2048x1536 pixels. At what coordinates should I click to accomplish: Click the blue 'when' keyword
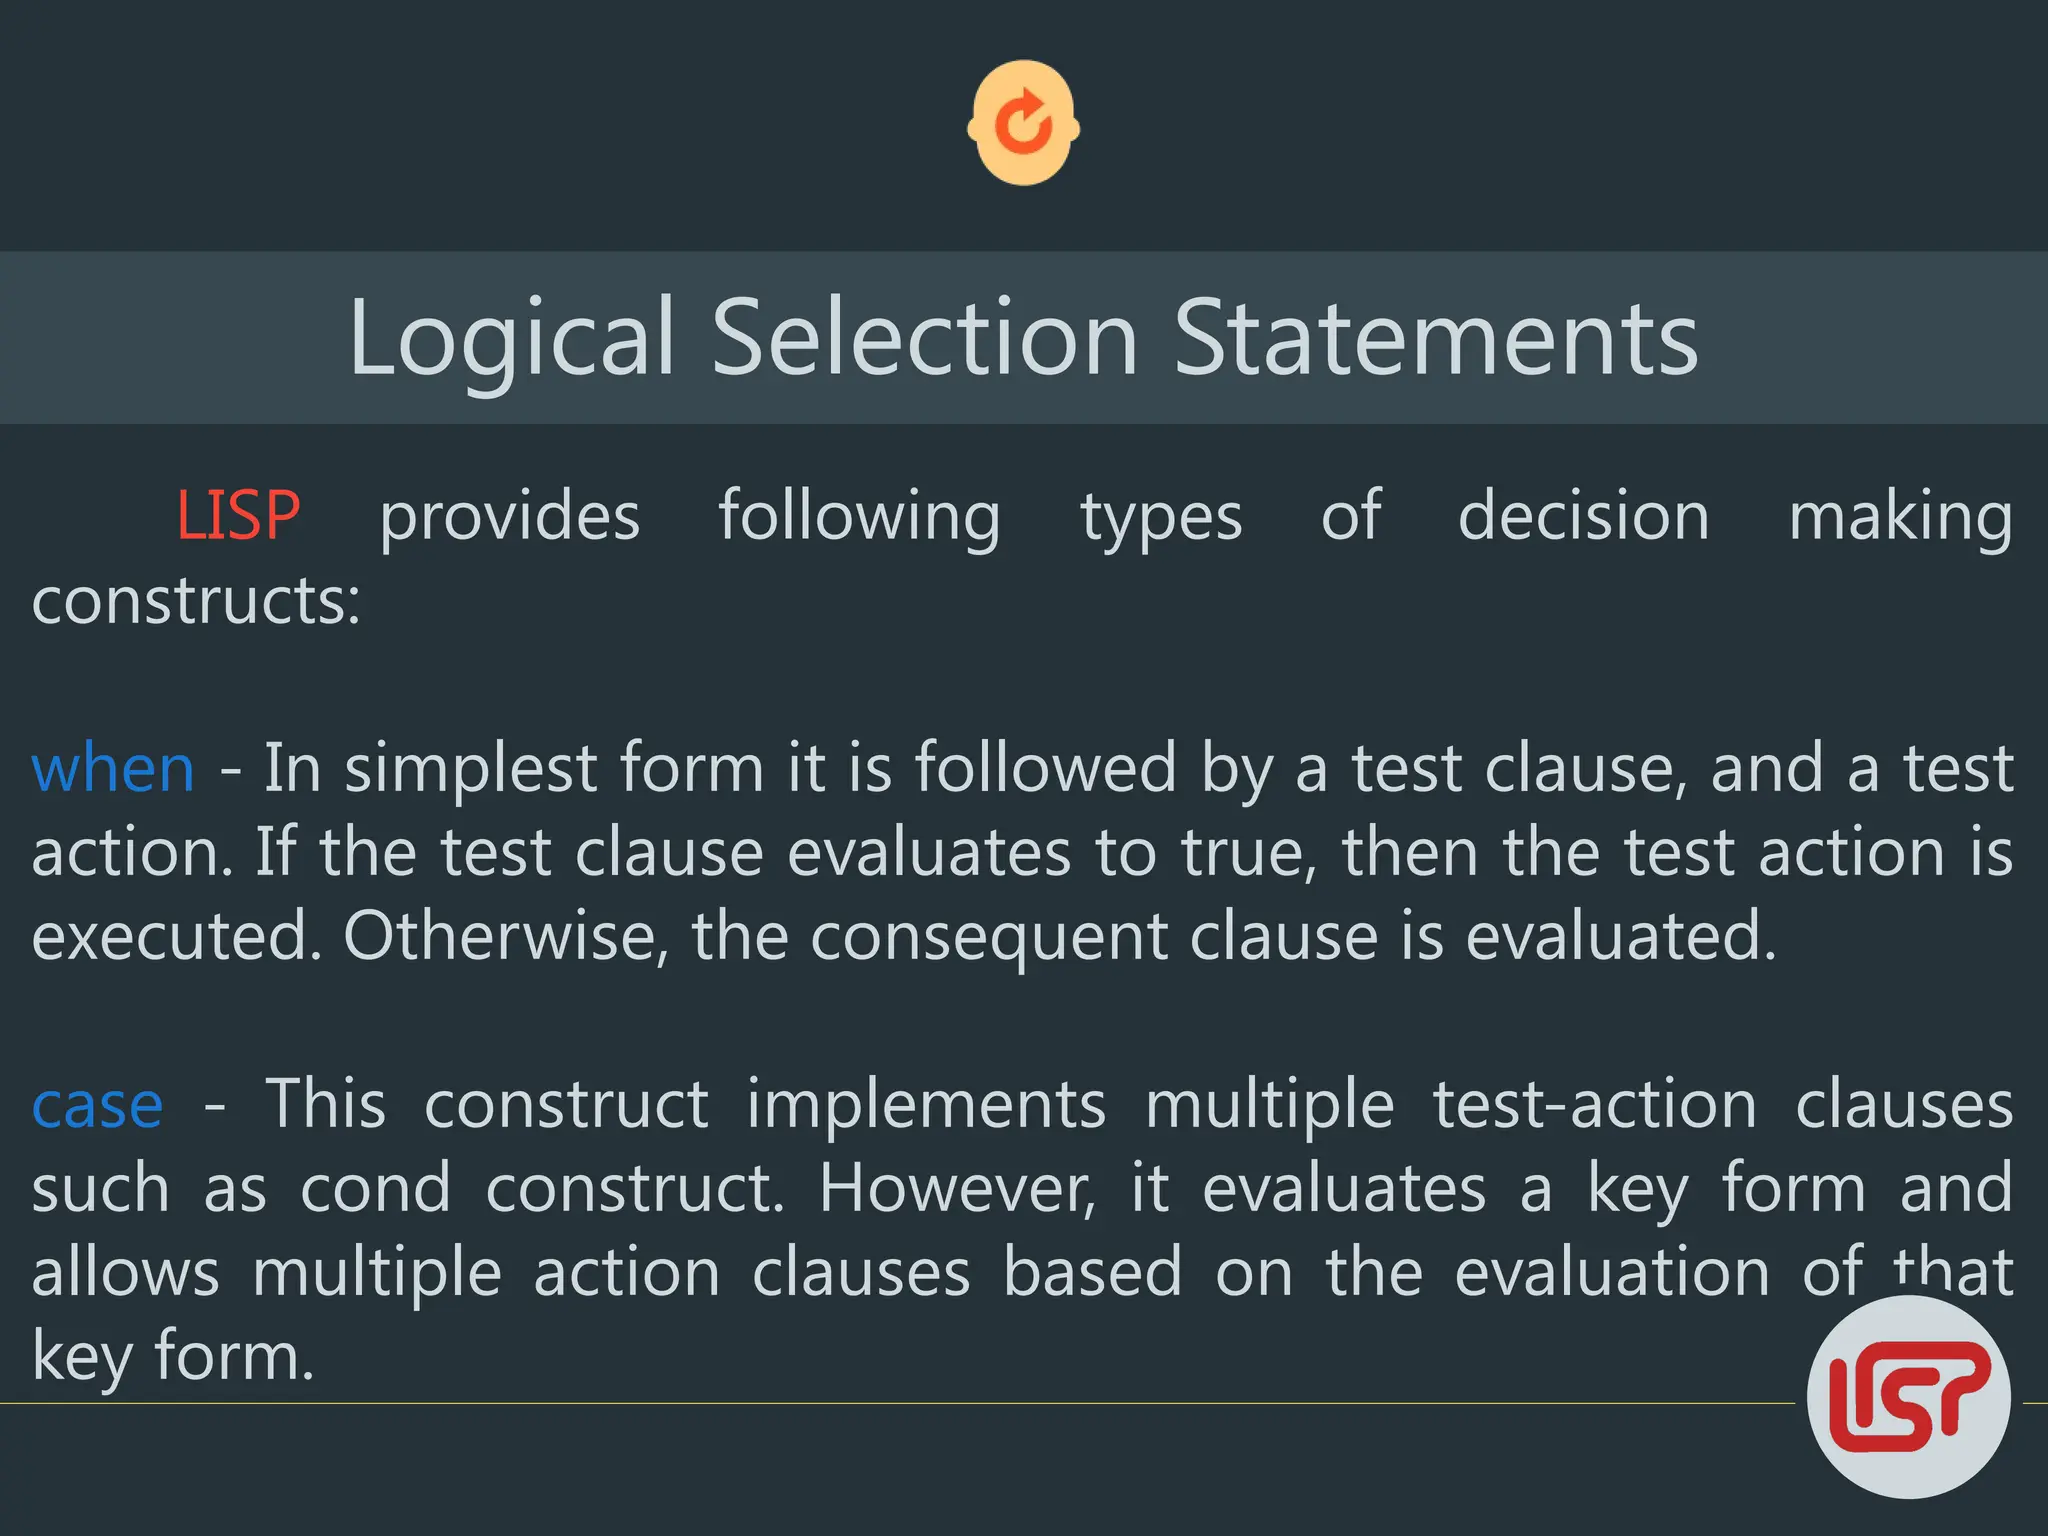tap(113, 769)
